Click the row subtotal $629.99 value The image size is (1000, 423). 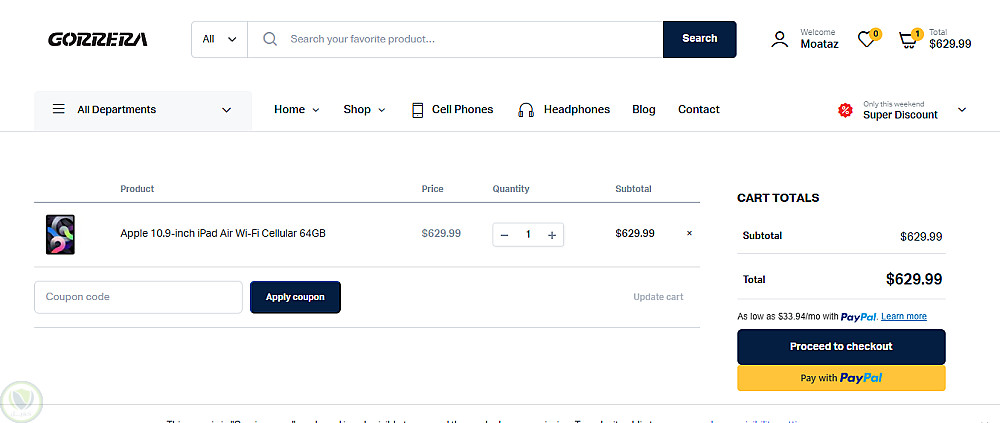635,234
